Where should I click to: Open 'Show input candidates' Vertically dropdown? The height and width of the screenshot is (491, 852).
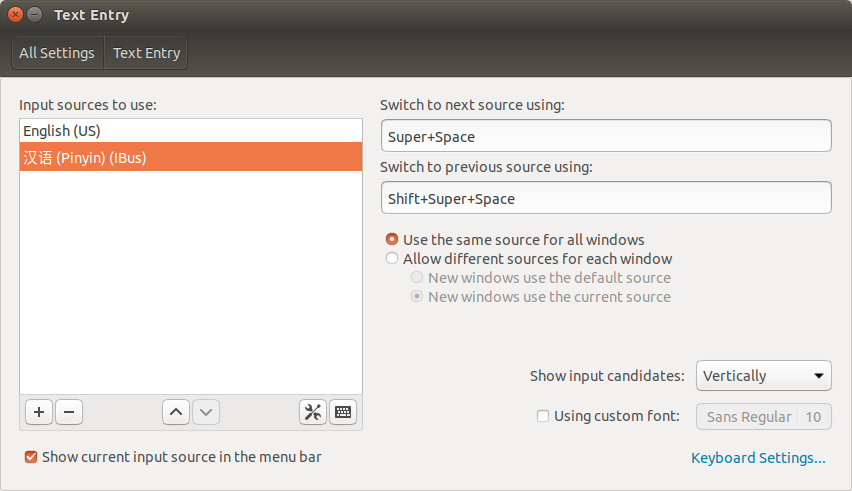click(x=763, y=375)
